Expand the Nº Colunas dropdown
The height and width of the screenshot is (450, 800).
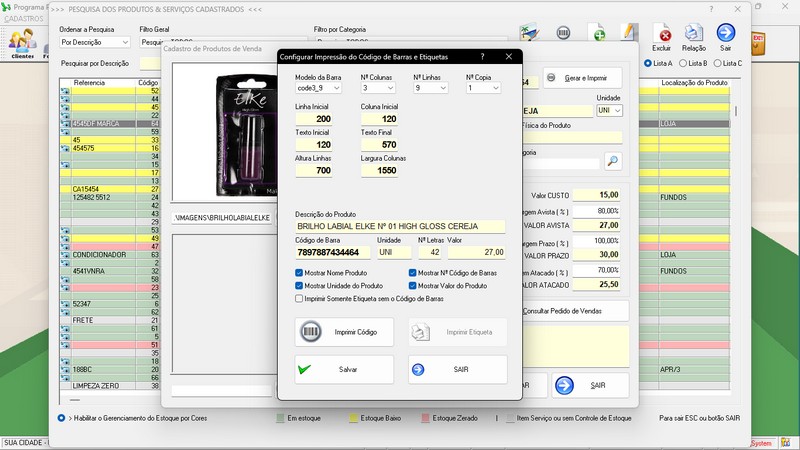point(378,88)
